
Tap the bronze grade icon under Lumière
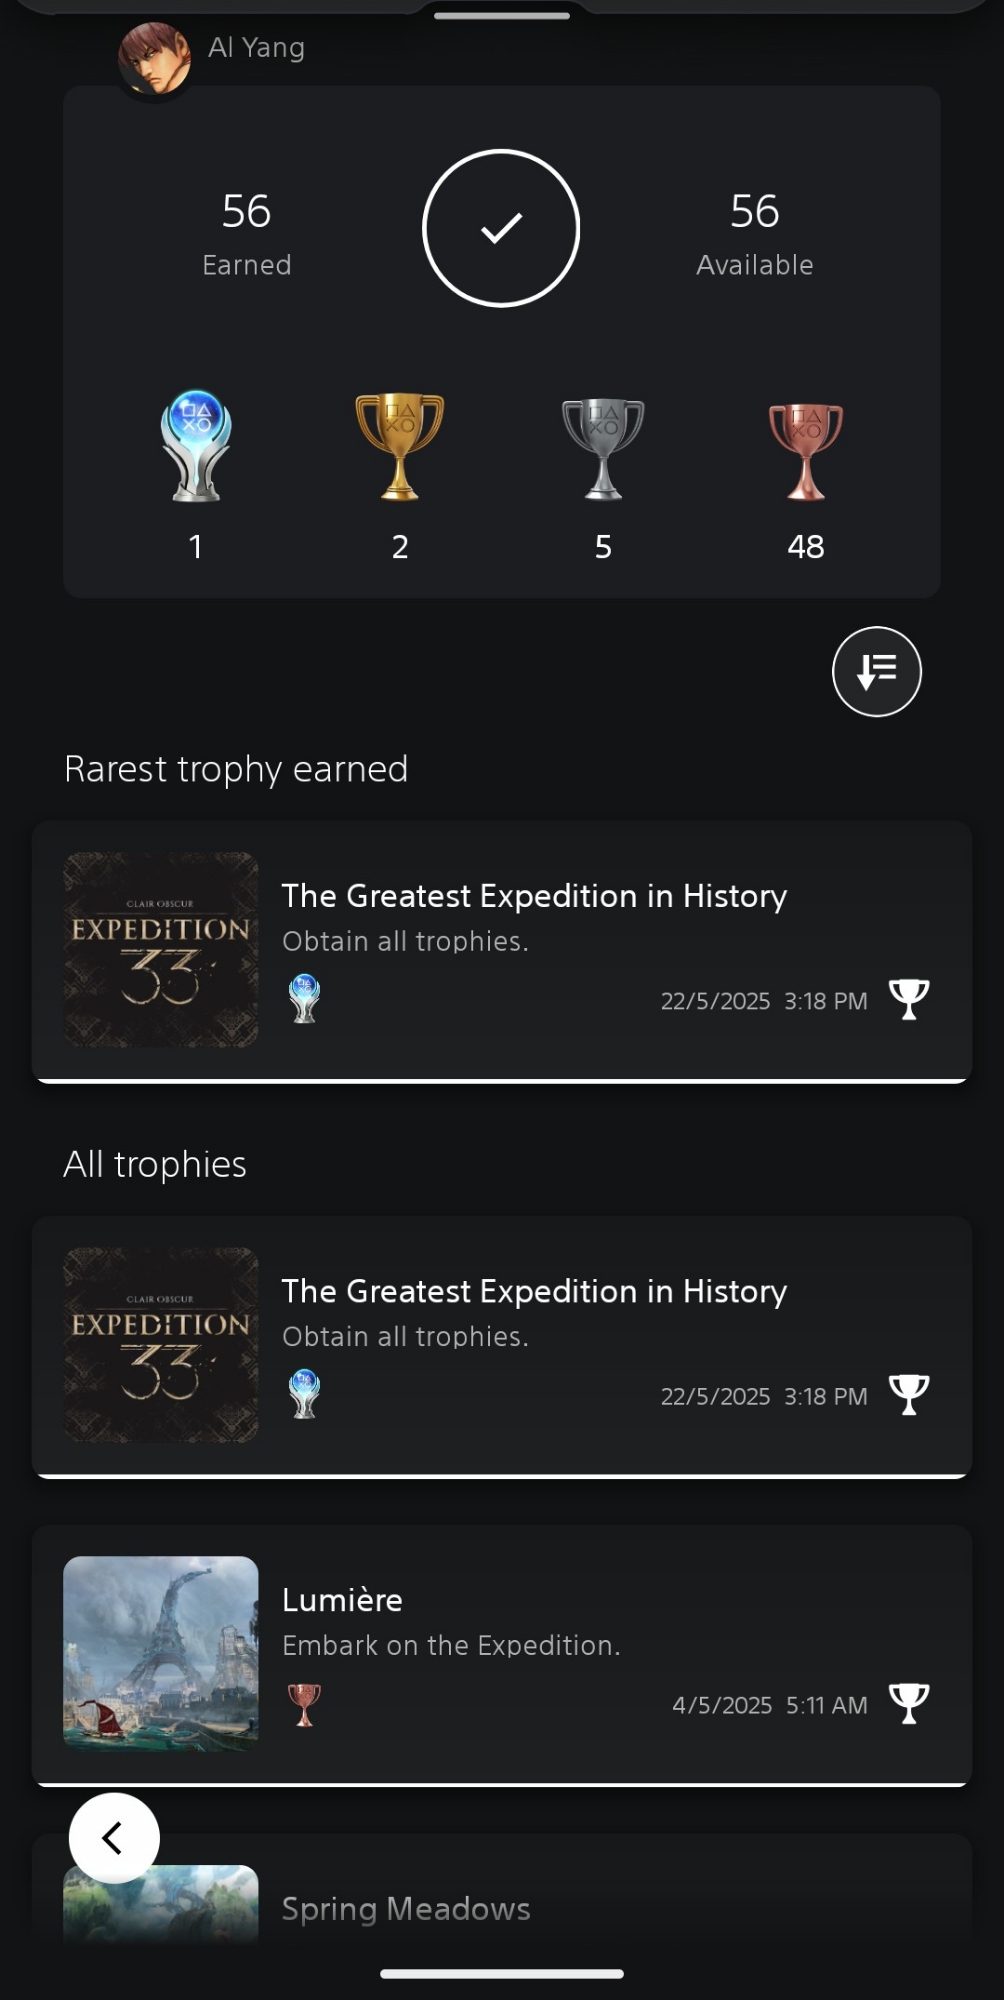(304, 1704)
